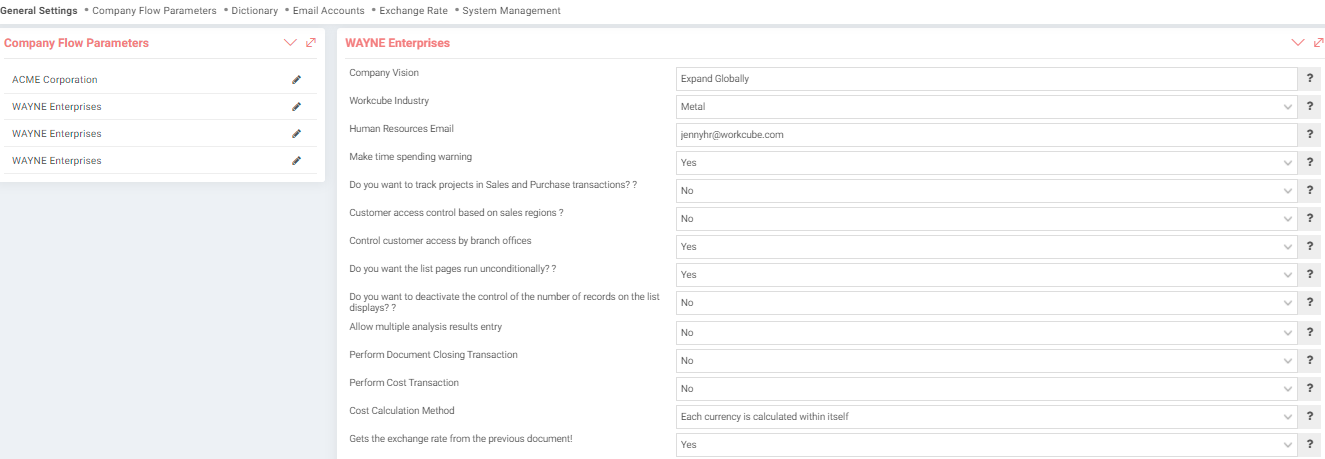
Task: Show help for tracking projects in Sales and Purchase
Action: (x=1310, y=191)
